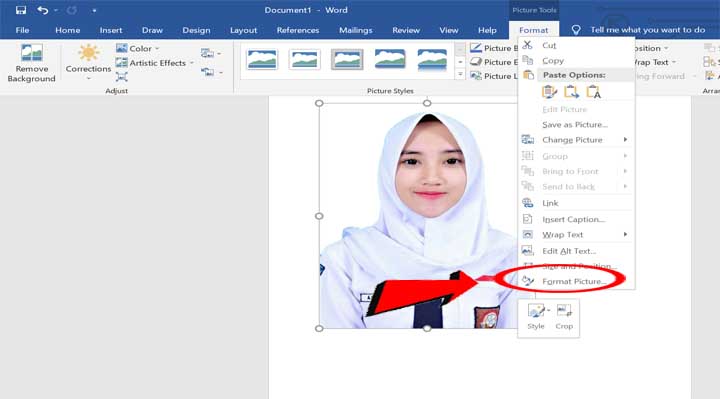Click the Compress Pictures icon under Artistic Effects
This screenshot has width=720, height=399.
[x=122, y=77]
